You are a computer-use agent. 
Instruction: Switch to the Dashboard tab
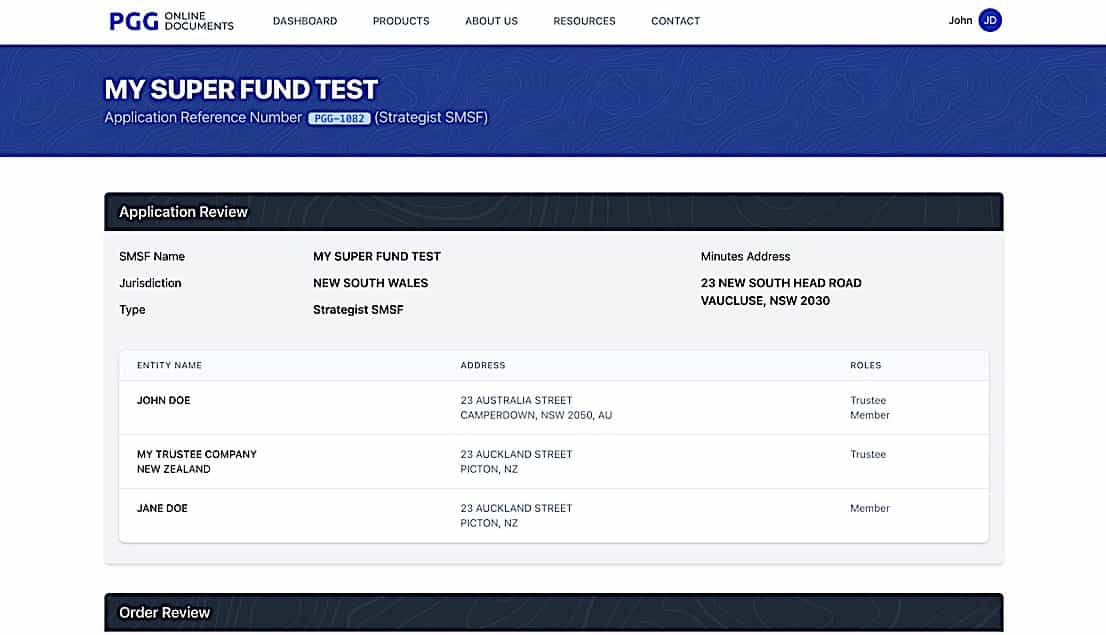pos(305,20)
